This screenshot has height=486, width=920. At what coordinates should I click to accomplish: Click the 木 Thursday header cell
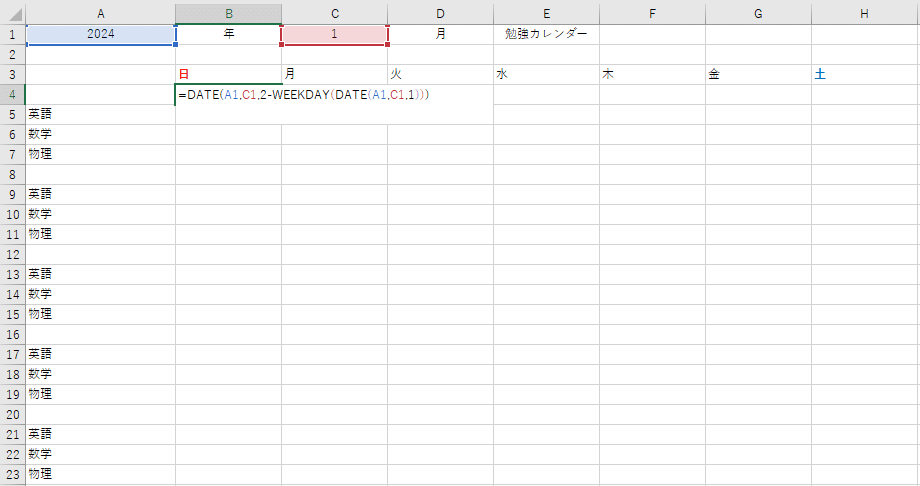point(652,75)
